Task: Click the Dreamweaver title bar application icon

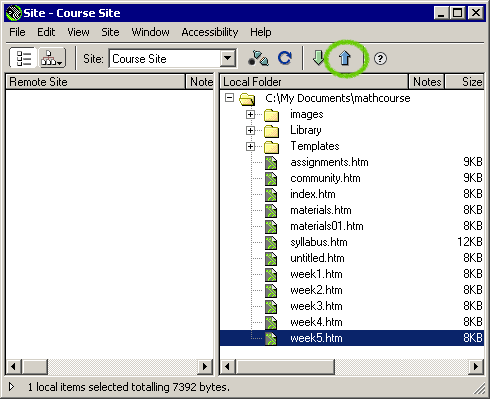Action: [x=14, y=13]
